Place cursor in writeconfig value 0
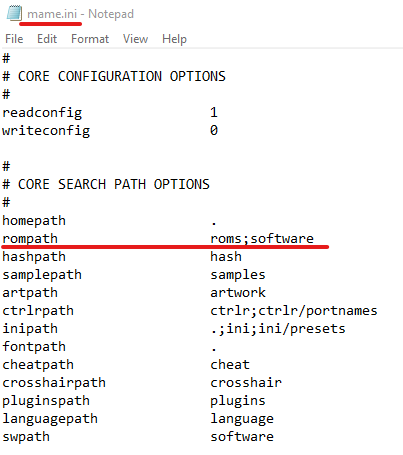 tap(214, 130)
